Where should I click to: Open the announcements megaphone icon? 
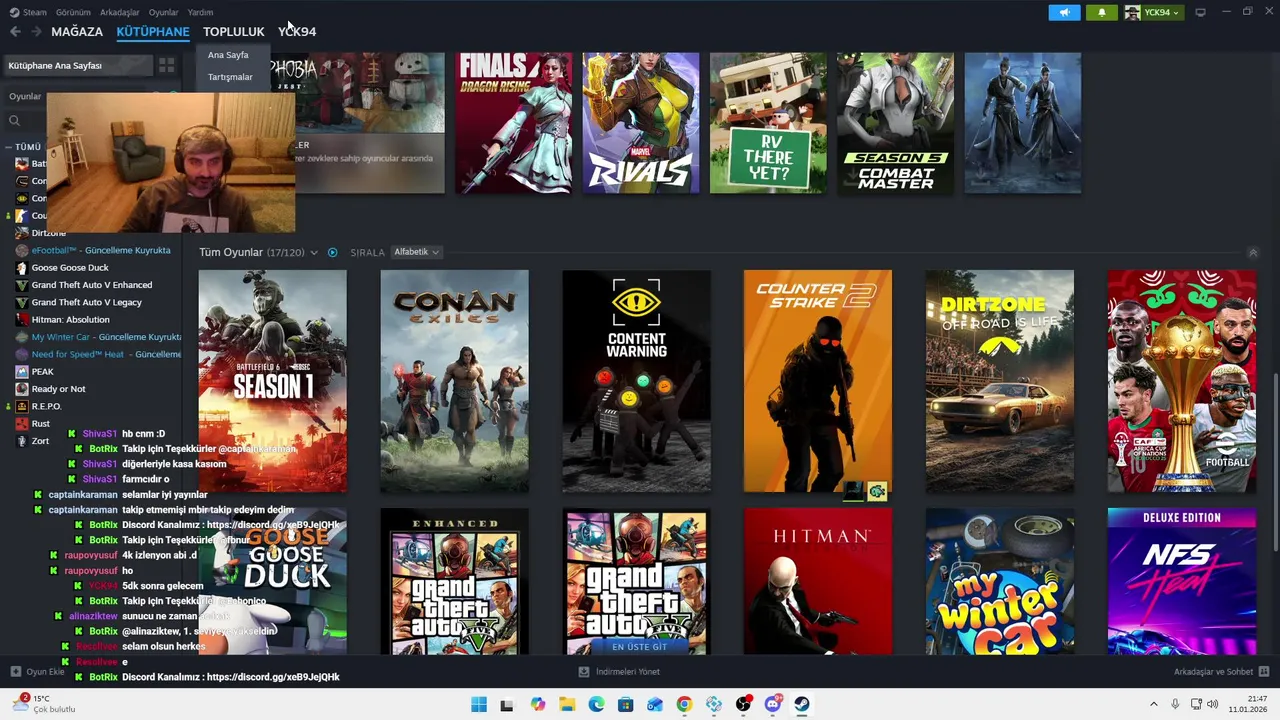click(1064, 12)
